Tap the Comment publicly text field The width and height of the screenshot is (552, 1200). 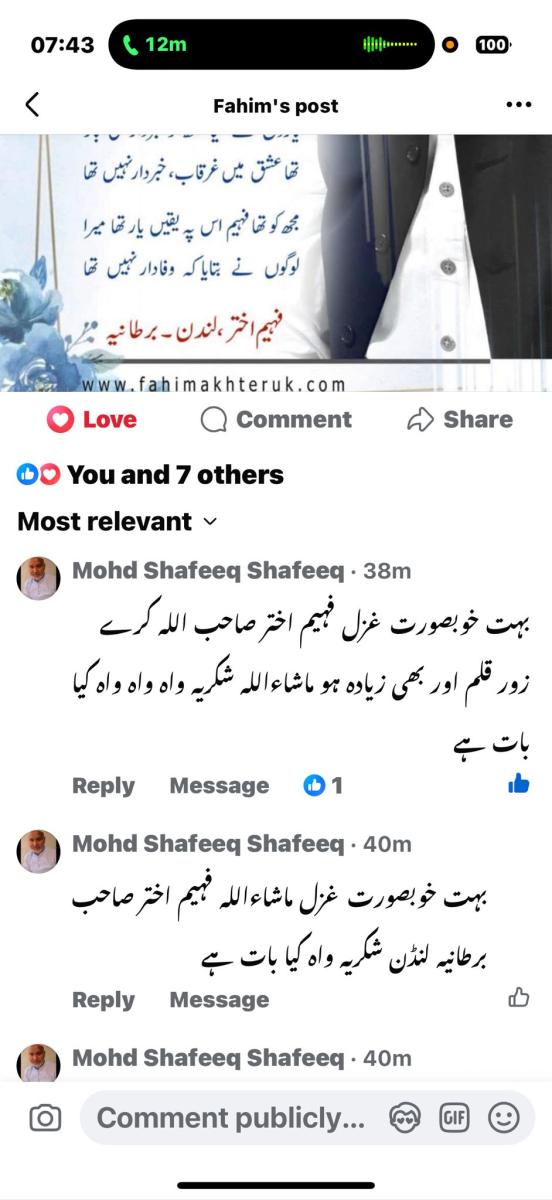230,1118
